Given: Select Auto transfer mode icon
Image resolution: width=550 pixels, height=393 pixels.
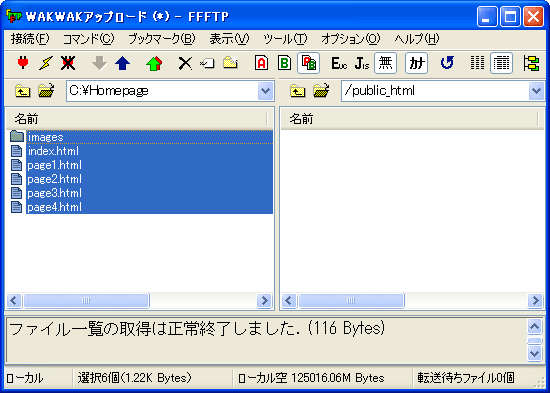Looking at the screenshot, I should click(308, 63).
